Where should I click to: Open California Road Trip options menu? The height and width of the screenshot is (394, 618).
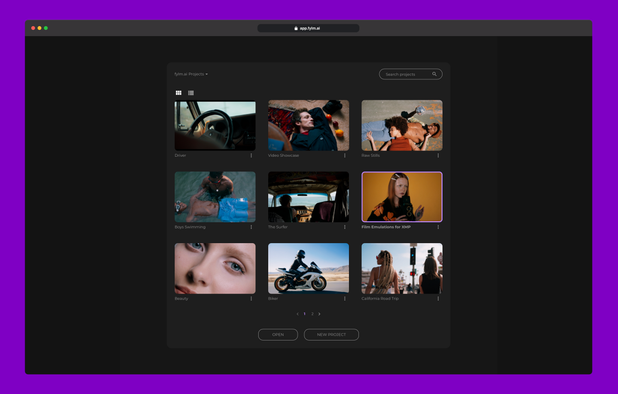click(x=438, y=299)
